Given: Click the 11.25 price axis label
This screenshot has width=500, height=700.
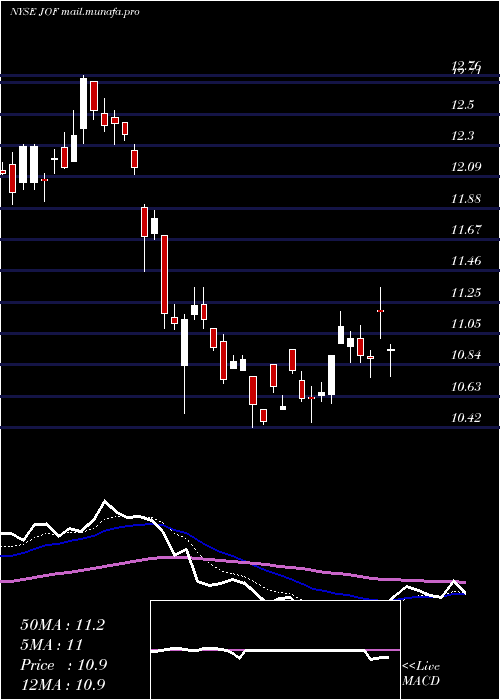Looking at the screenshot, I should tap(467, 292).
